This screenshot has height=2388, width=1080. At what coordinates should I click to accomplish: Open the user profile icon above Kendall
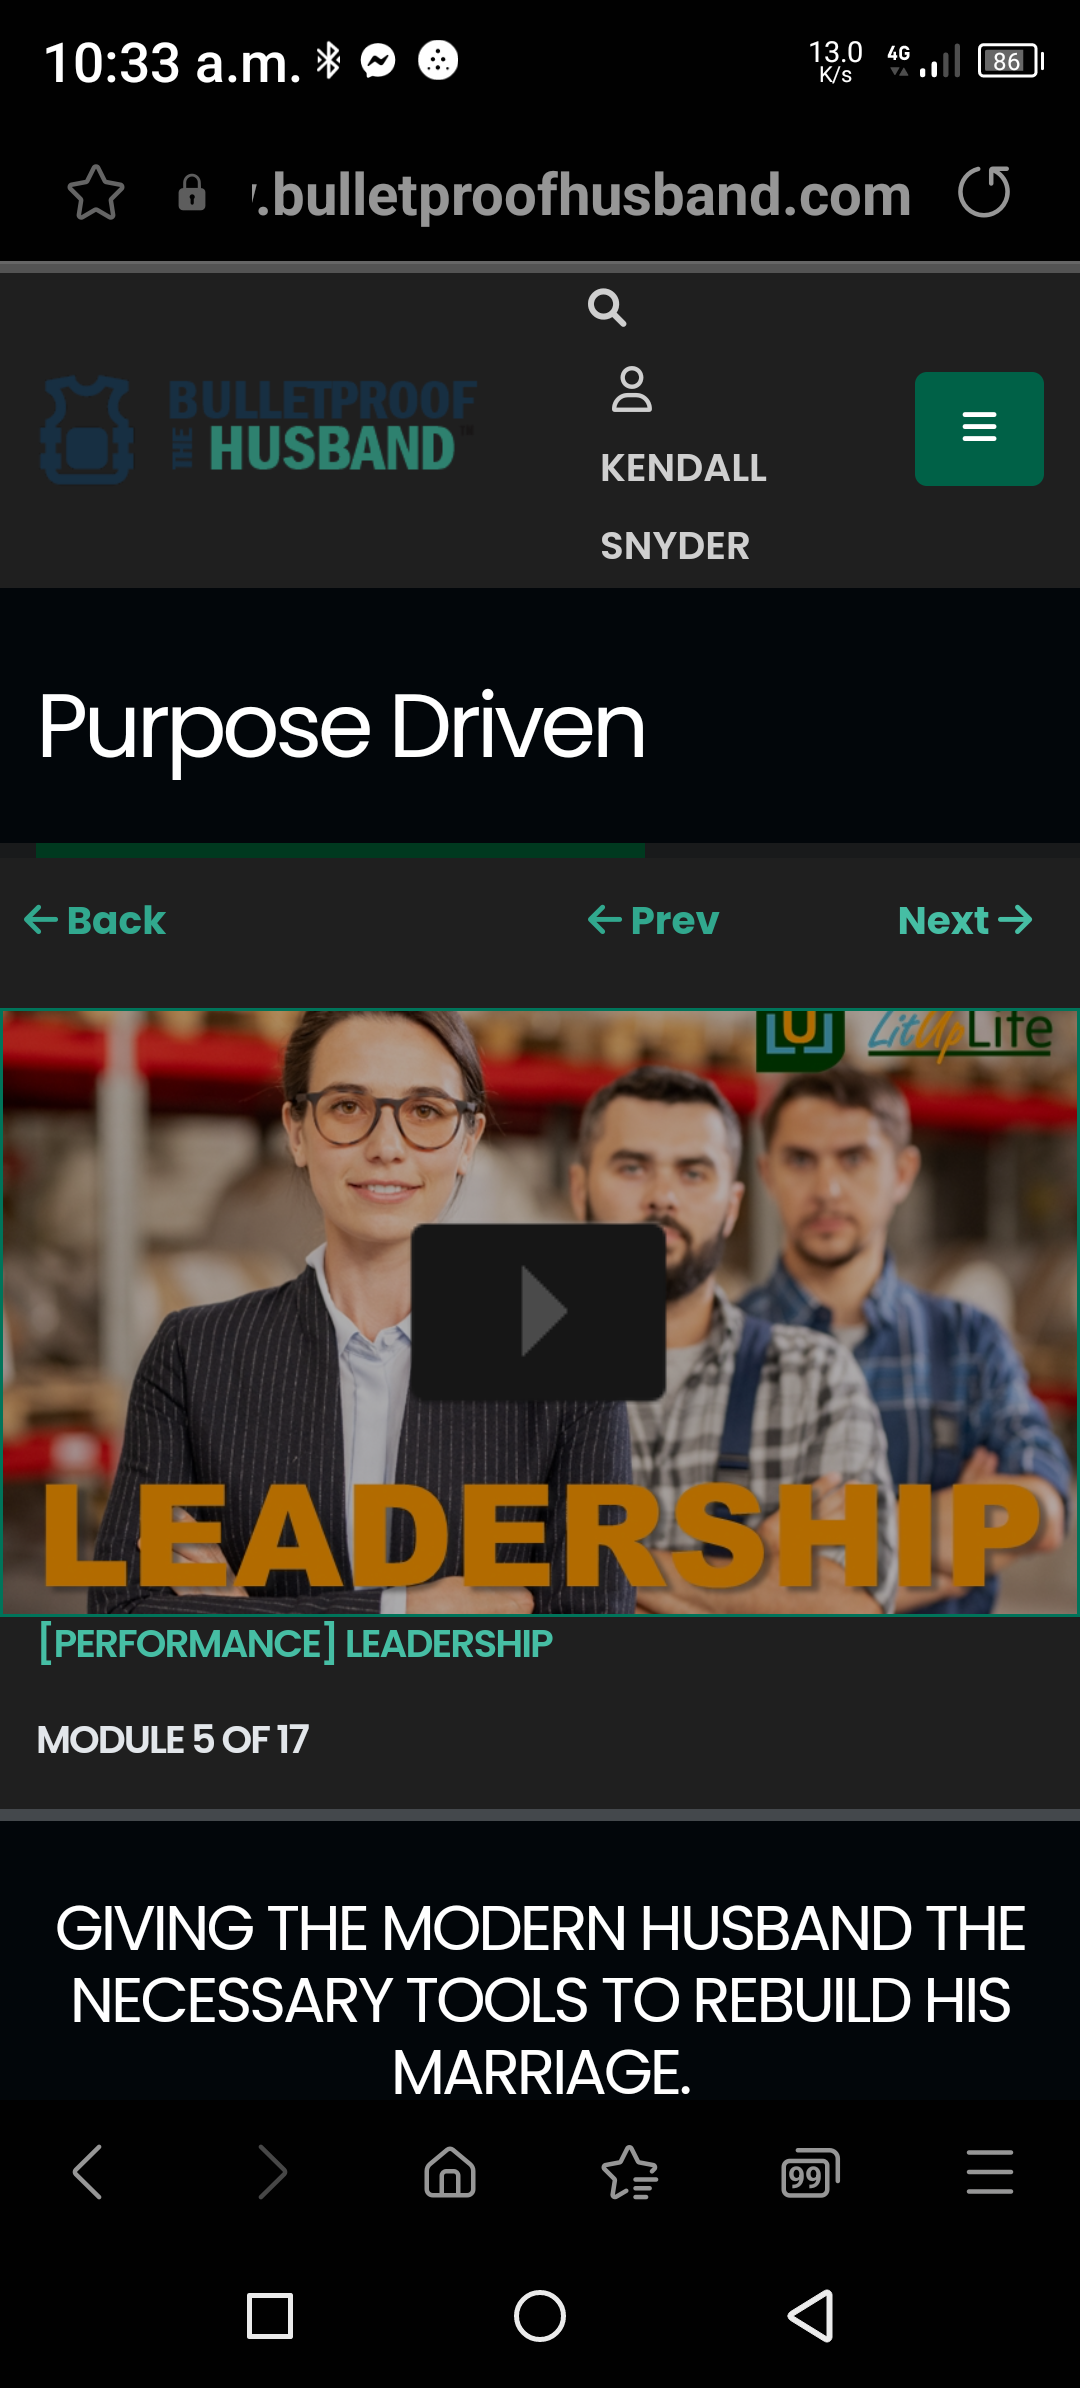pos(632,390)
